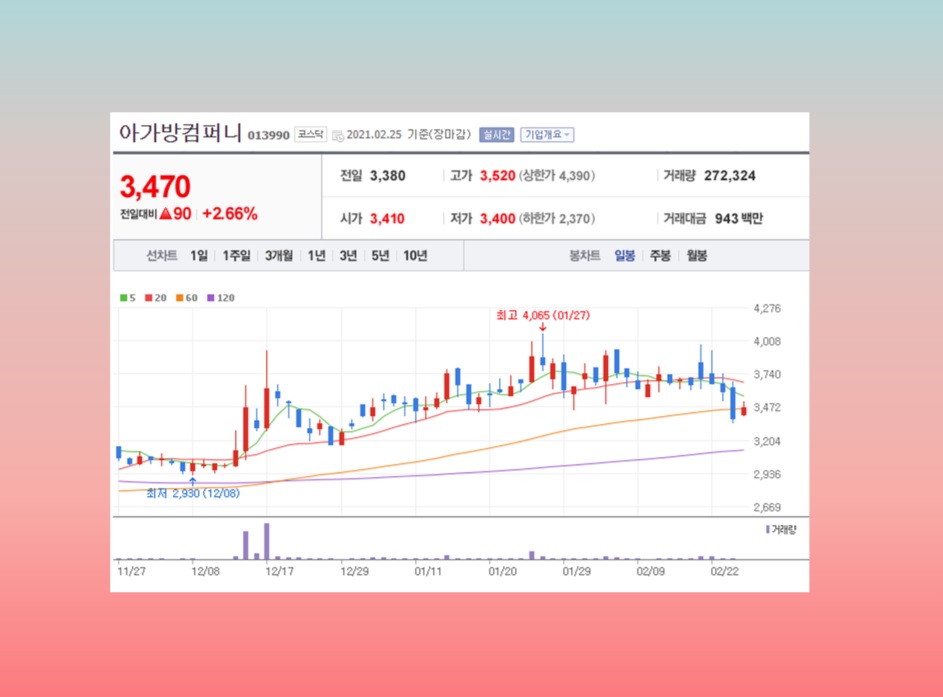Screen dimensions: 943x697
Task: Click the 02/22 date axis label
Action: click(725, 571)
